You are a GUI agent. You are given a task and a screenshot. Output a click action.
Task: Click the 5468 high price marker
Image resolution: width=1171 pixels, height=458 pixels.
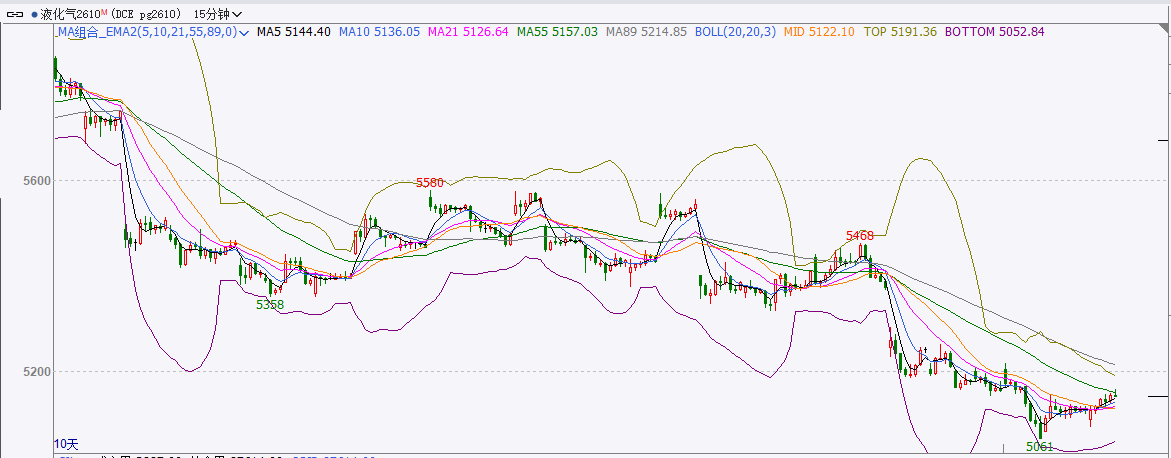point(860,236)
